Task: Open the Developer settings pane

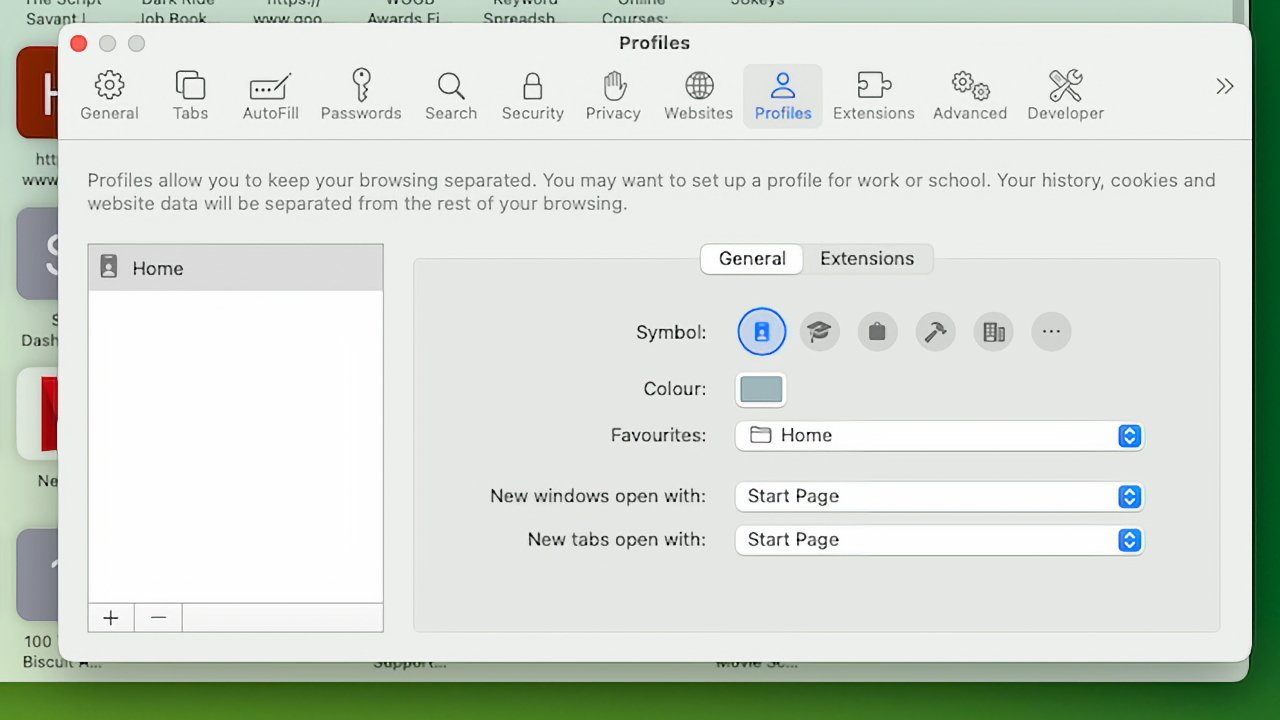Action: (x=1065, y=95)
